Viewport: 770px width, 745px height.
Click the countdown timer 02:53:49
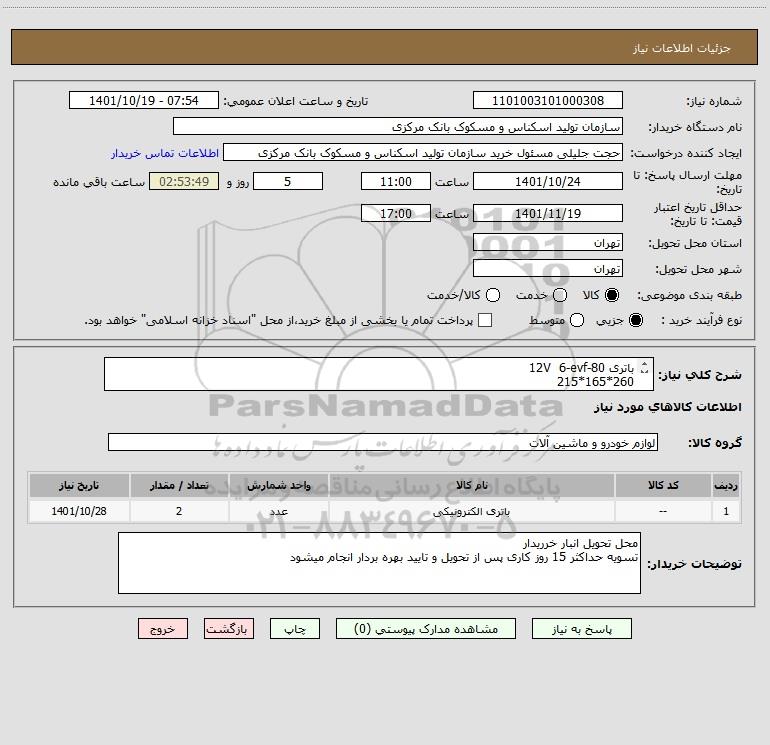point(184,181)
